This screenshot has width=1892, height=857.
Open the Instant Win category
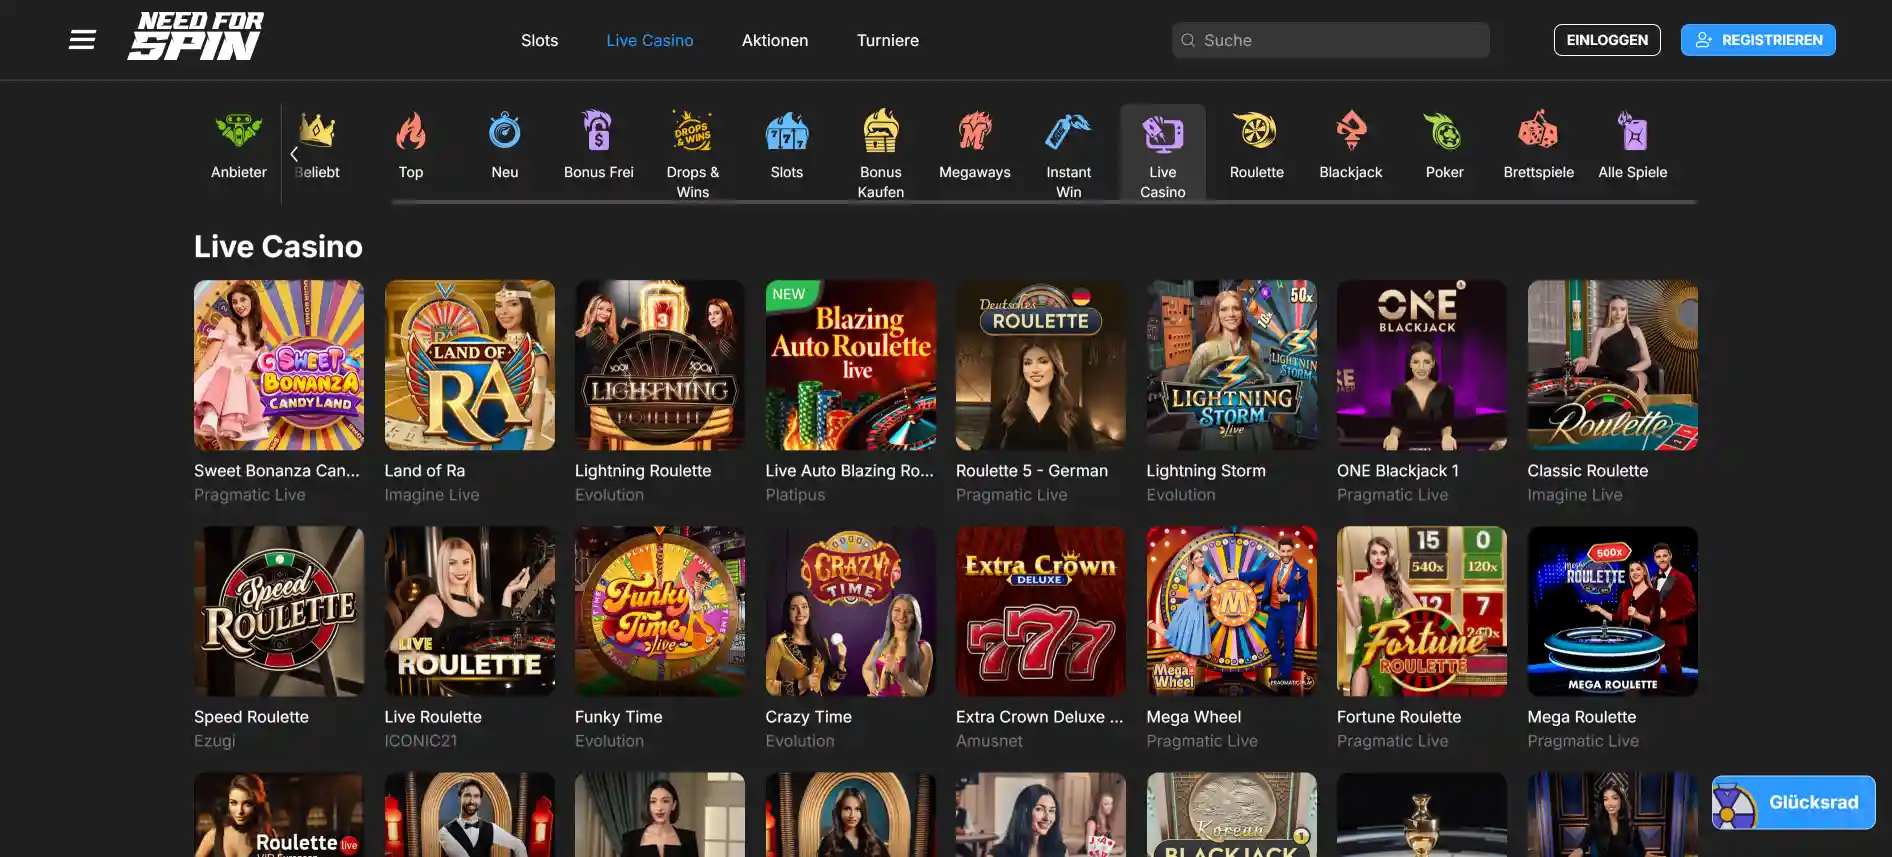[1069, 154]
